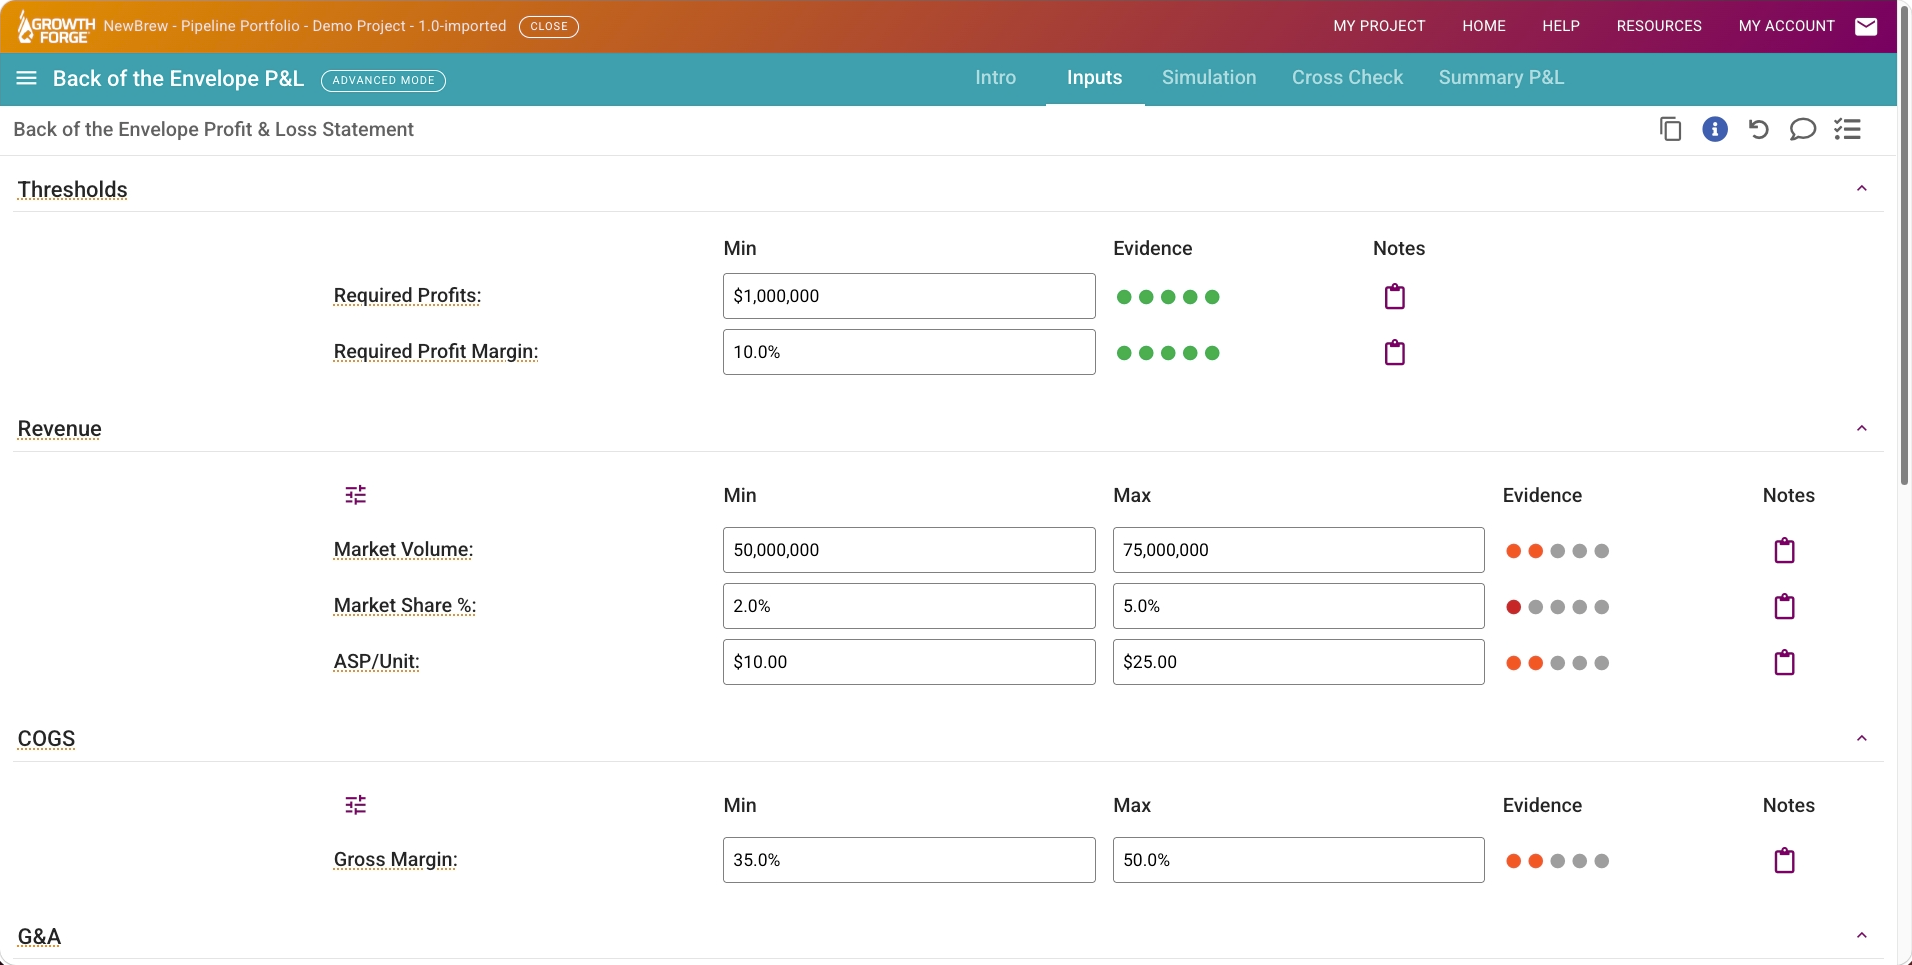Open the hamburger menu next to Back of the Envelope P&L

tap(27, 78)
